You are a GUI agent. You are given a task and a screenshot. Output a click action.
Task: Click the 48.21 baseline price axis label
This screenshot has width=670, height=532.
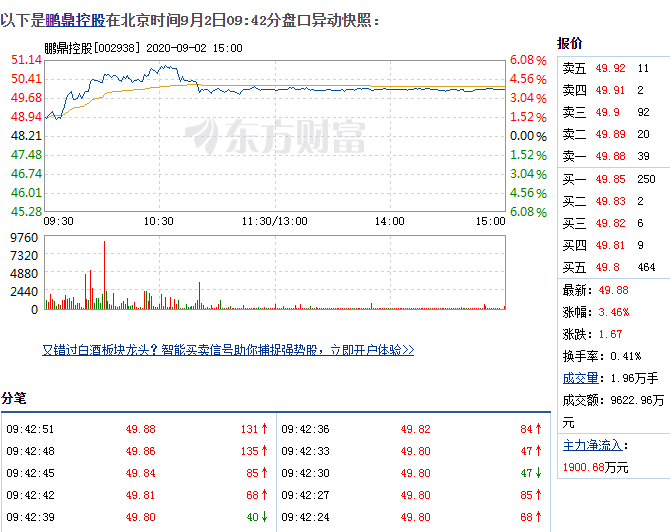point(26,136)
